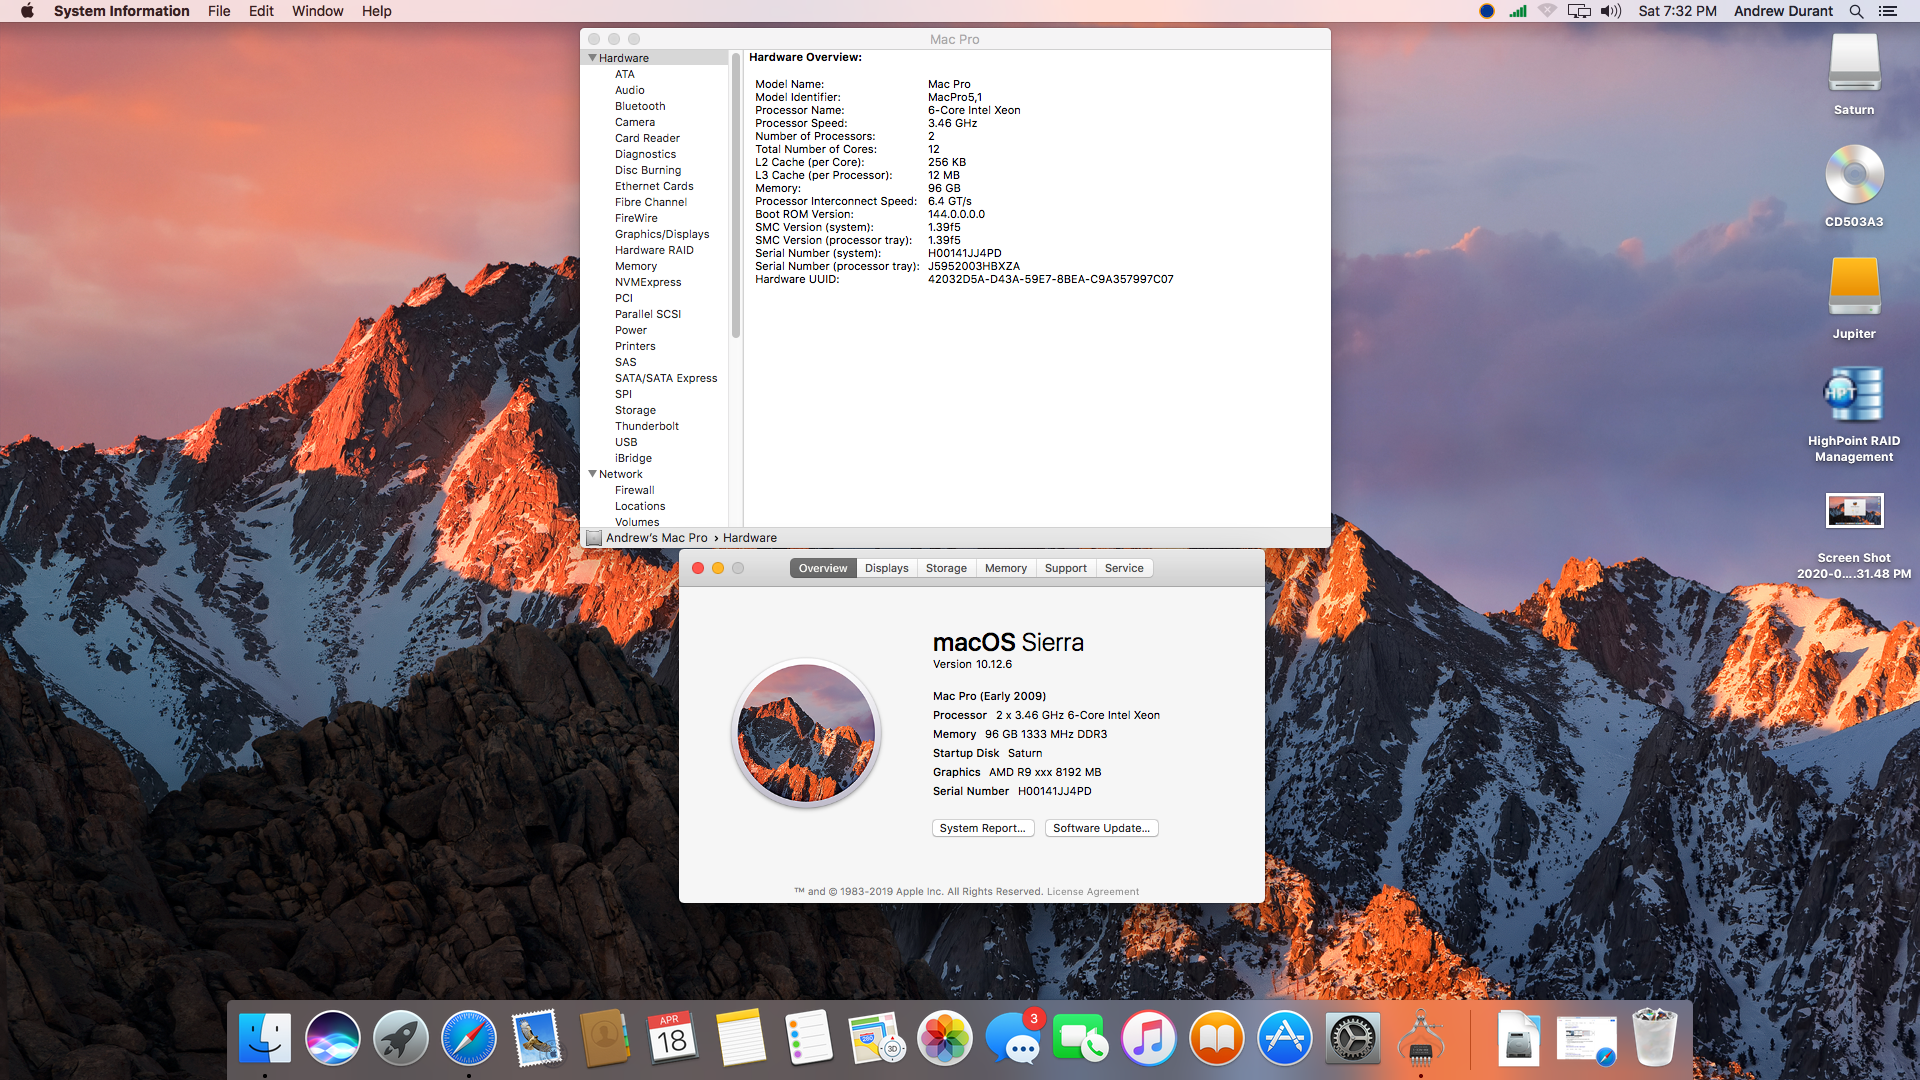Select Storage in hardware sidebar list

pyautogui.click(x=636, y=410)
